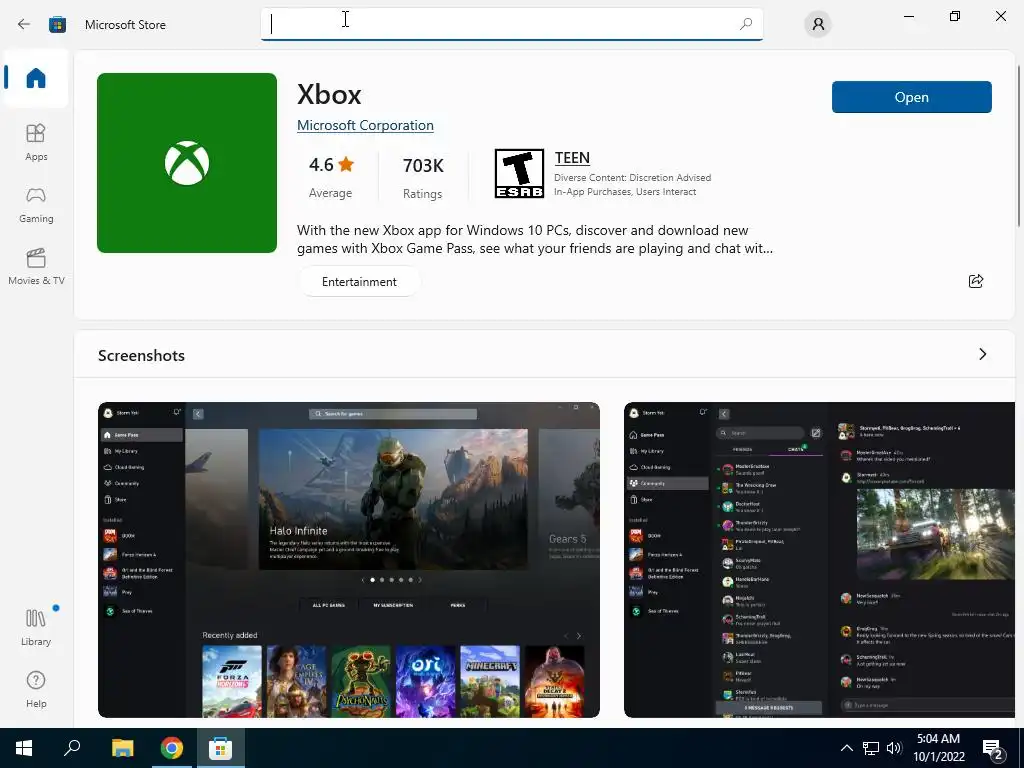The width and height of the screenshot is (1024, 768).
Task: Open the Gaming section
Action: tap(36, 204)
